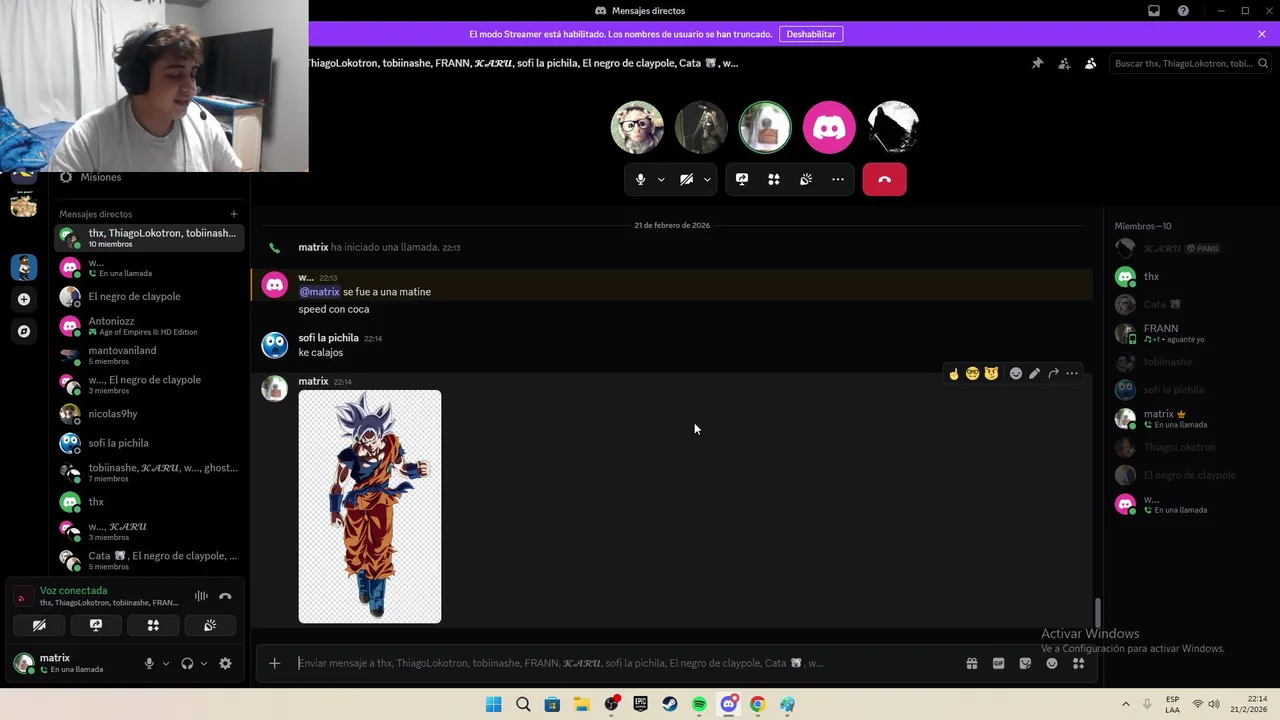Open help icon in title bar
The image size is (1280, 720).
(x=1184, y=11)
